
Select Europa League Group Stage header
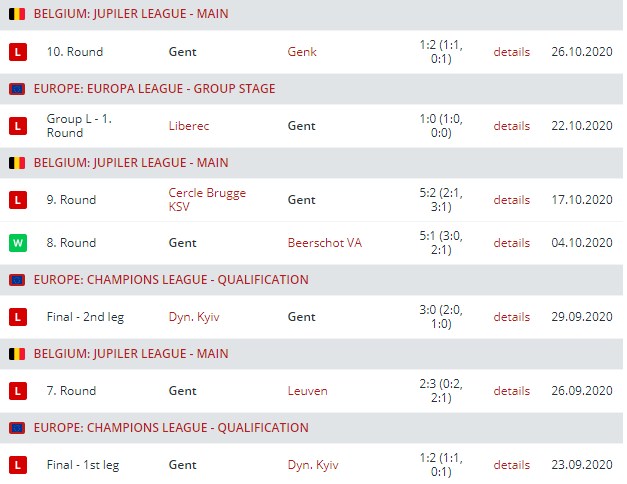click(x=154, y=89)
